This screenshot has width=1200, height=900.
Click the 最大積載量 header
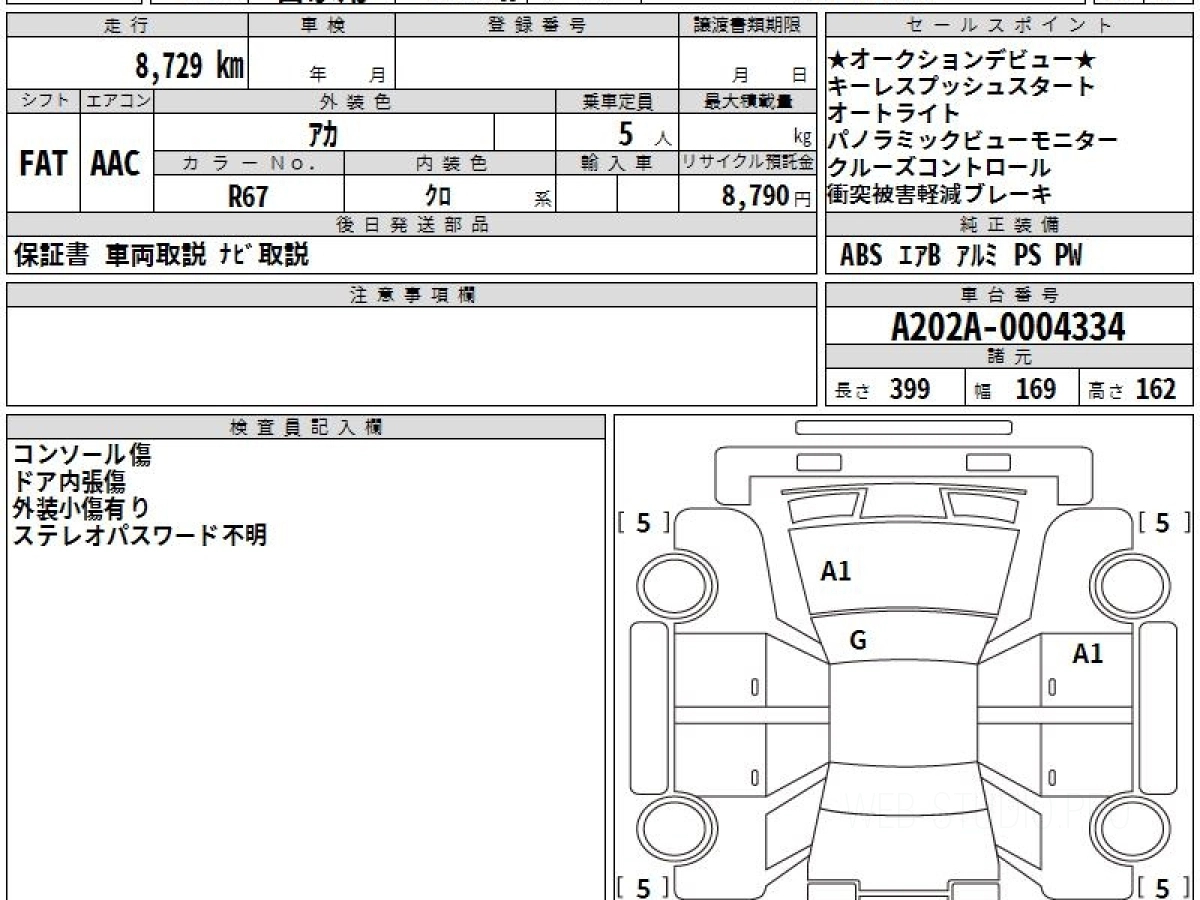747,101
